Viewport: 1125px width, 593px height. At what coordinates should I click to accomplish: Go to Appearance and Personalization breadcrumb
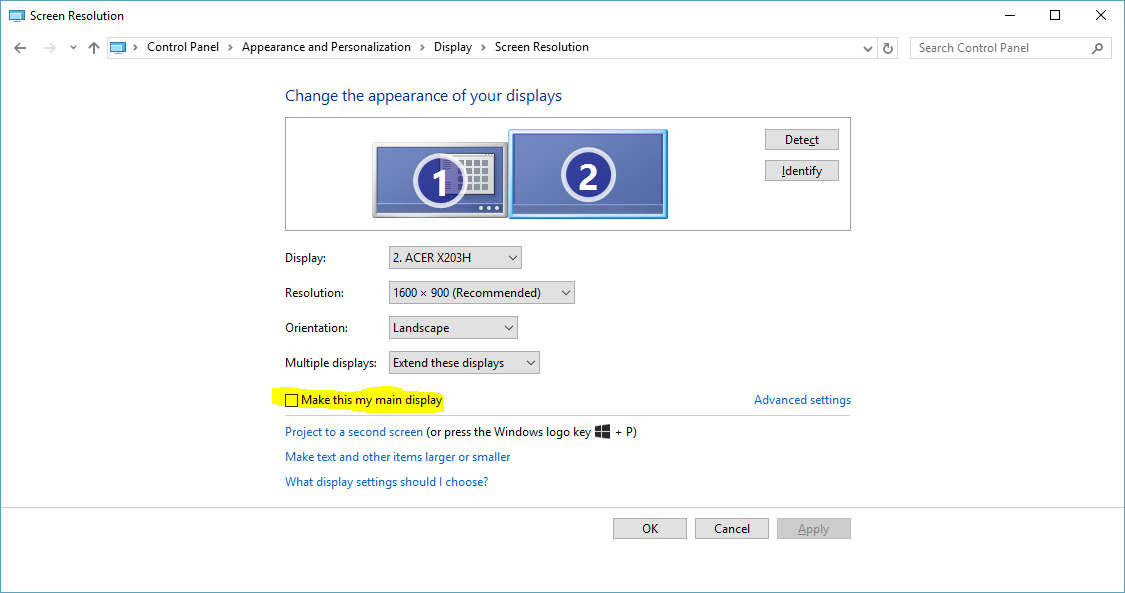[x=326, y=47]
